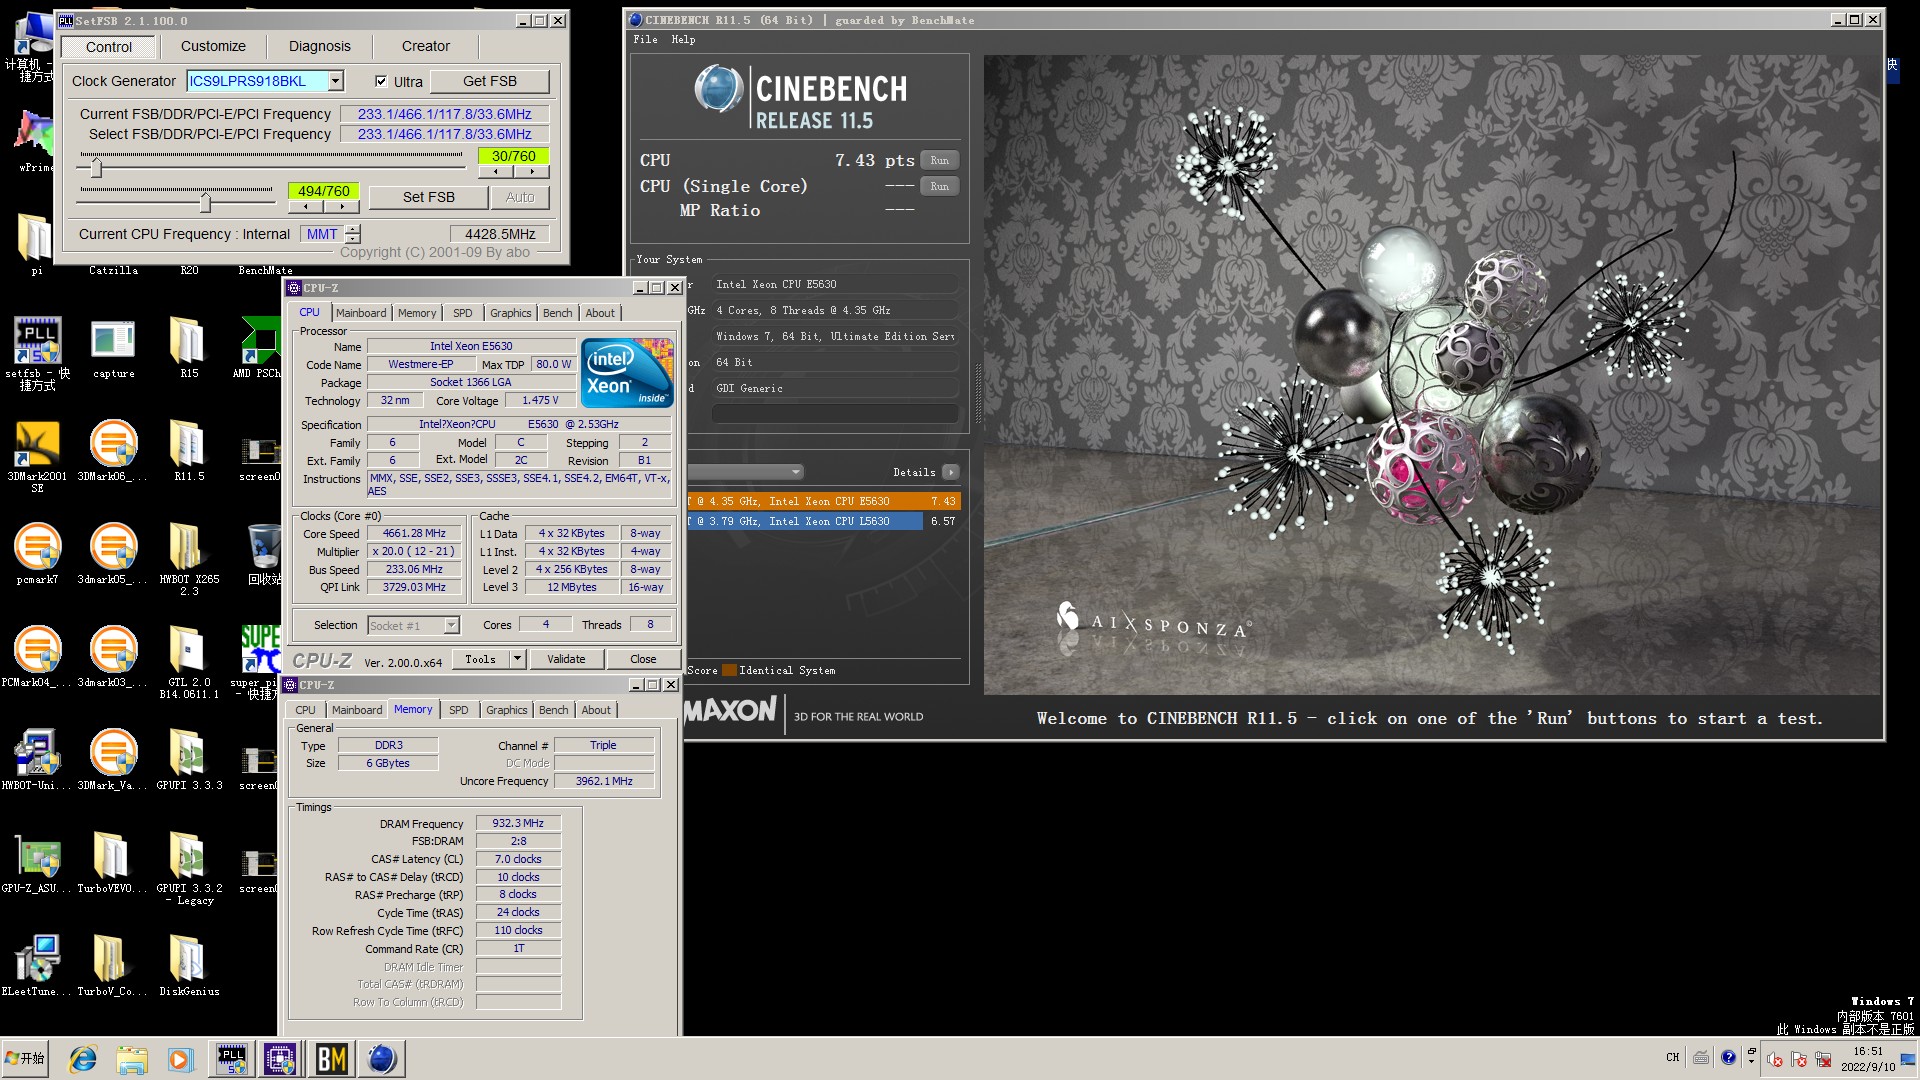
Task: Open the GPU-Z ASUS desktop icon
Action: 37,863
